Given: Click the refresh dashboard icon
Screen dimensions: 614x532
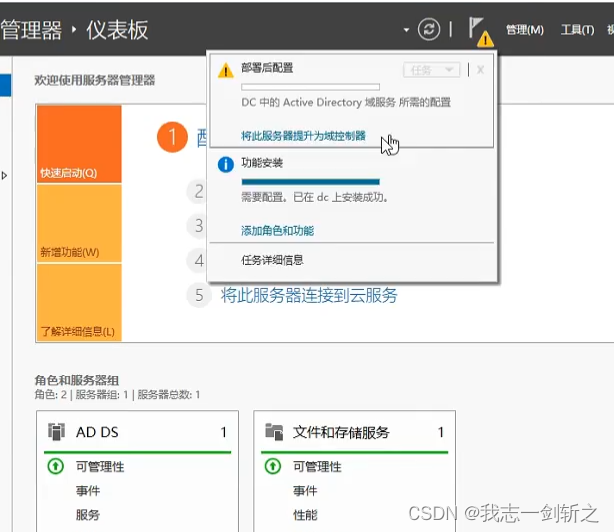Looking at the screenshot, I should coord(428,29).
